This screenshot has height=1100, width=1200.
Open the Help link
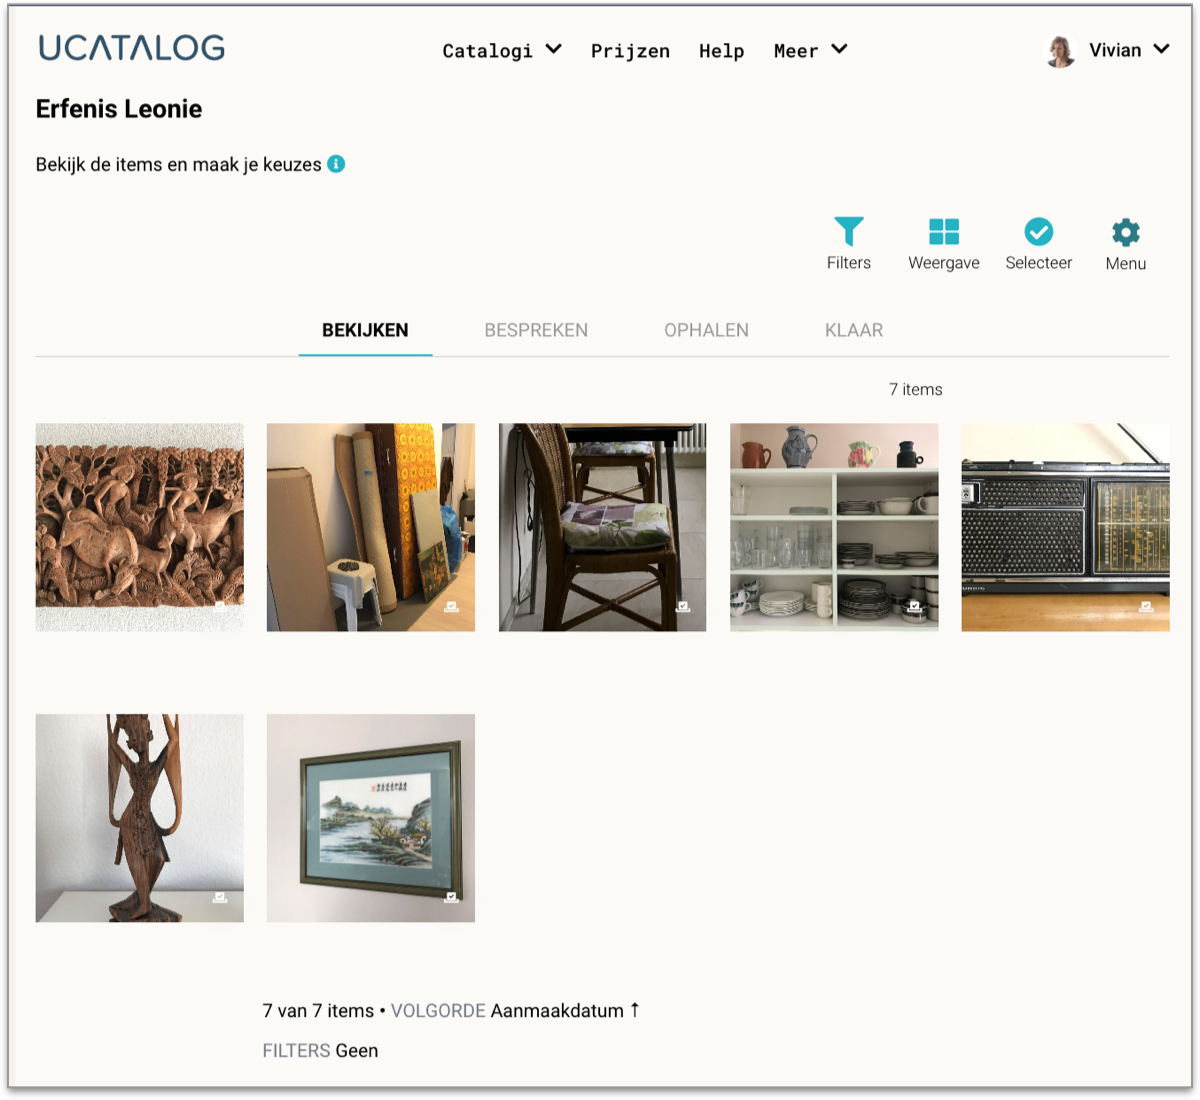[721, 51]
